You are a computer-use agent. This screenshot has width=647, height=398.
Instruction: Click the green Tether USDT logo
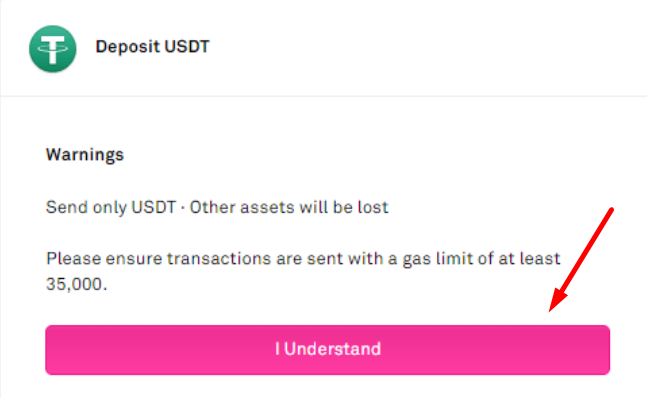tap(52, 49)
